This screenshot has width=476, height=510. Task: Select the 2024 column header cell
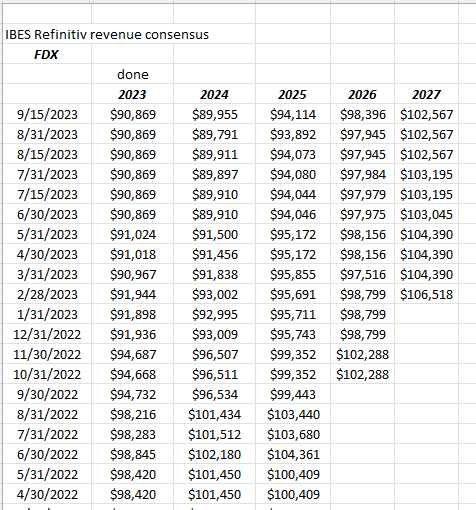(215, 94)
